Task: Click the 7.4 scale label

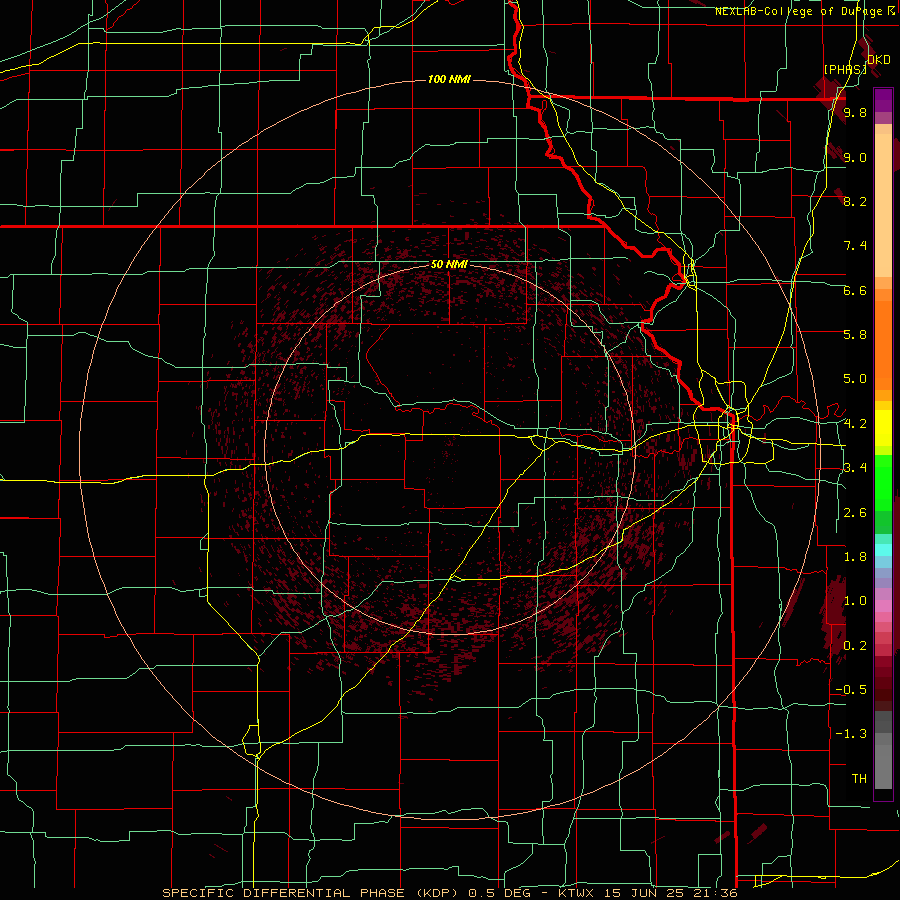Action: click(x=855, y=246)
